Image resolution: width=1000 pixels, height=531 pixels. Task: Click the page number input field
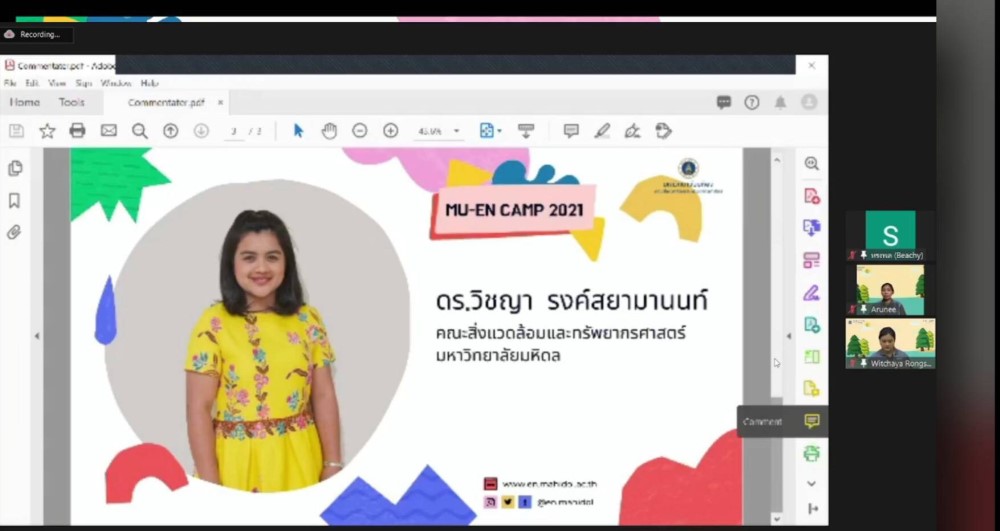pos(234,131)
